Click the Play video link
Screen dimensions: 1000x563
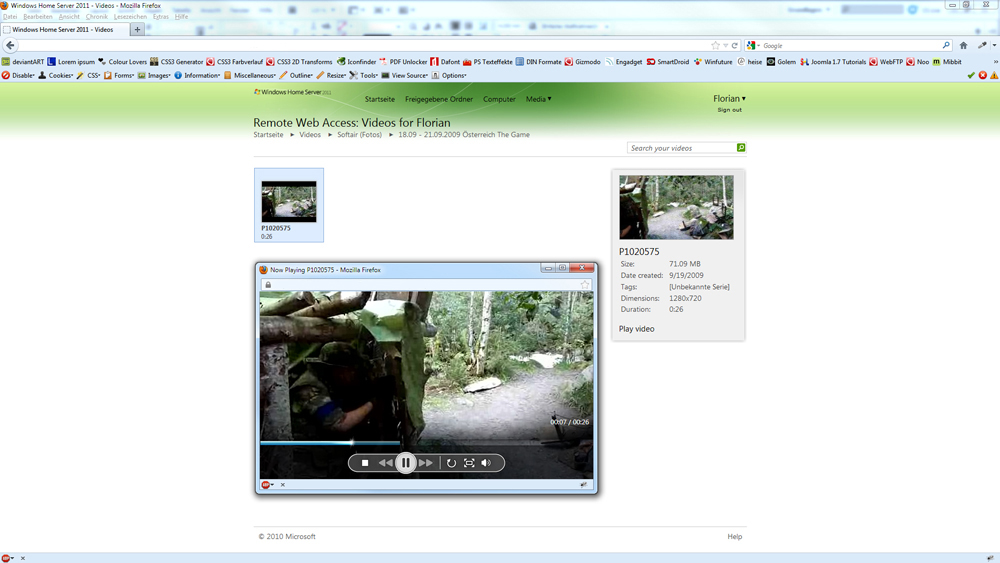tap(636, 329)
